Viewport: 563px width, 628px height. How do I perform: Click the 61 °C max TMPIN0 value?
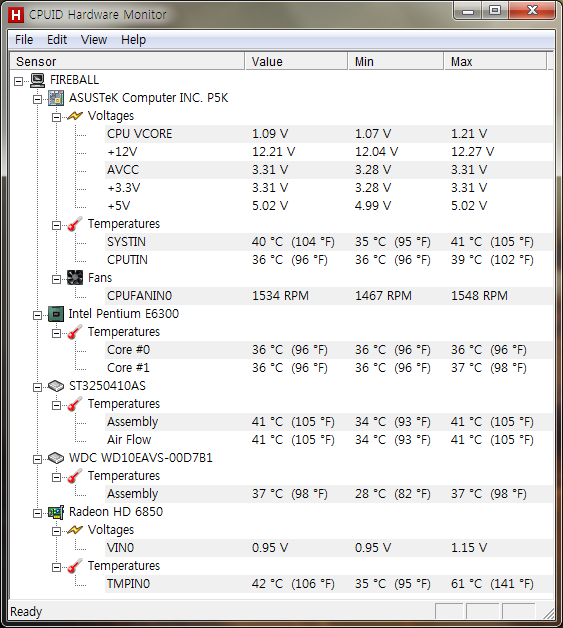pyautogui.click(x=492, y=584)
